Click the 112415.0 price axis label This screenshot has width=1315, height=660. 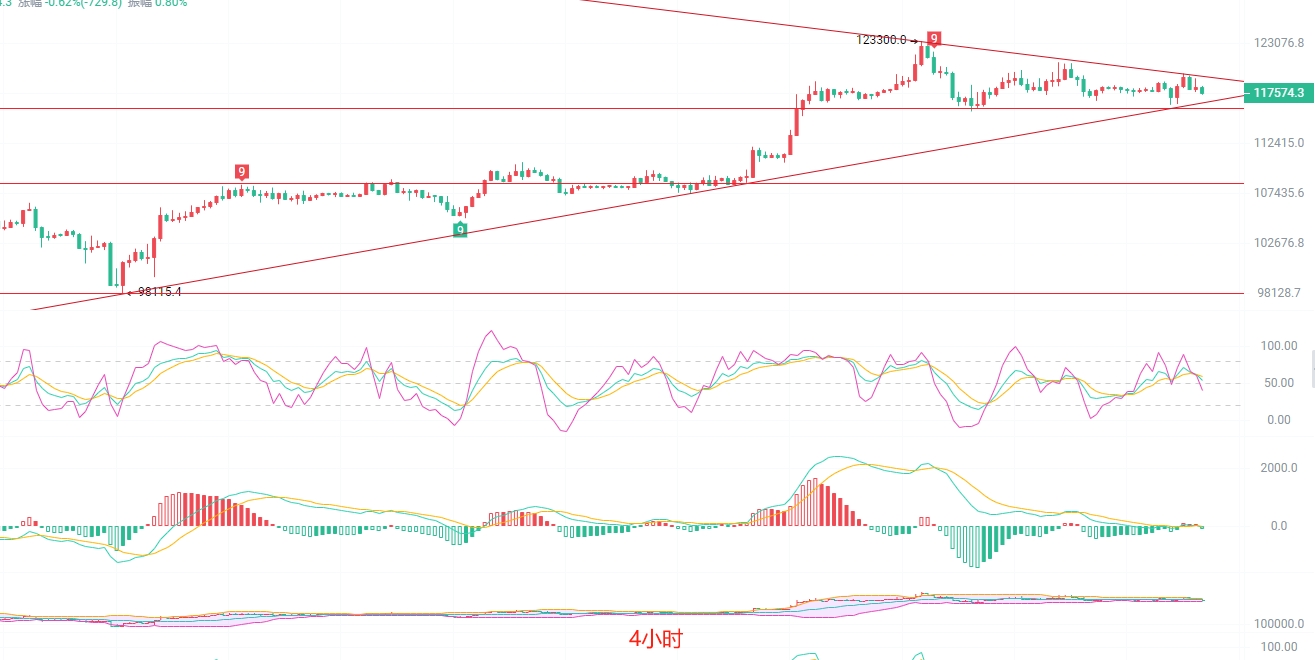click(1278, 143)
